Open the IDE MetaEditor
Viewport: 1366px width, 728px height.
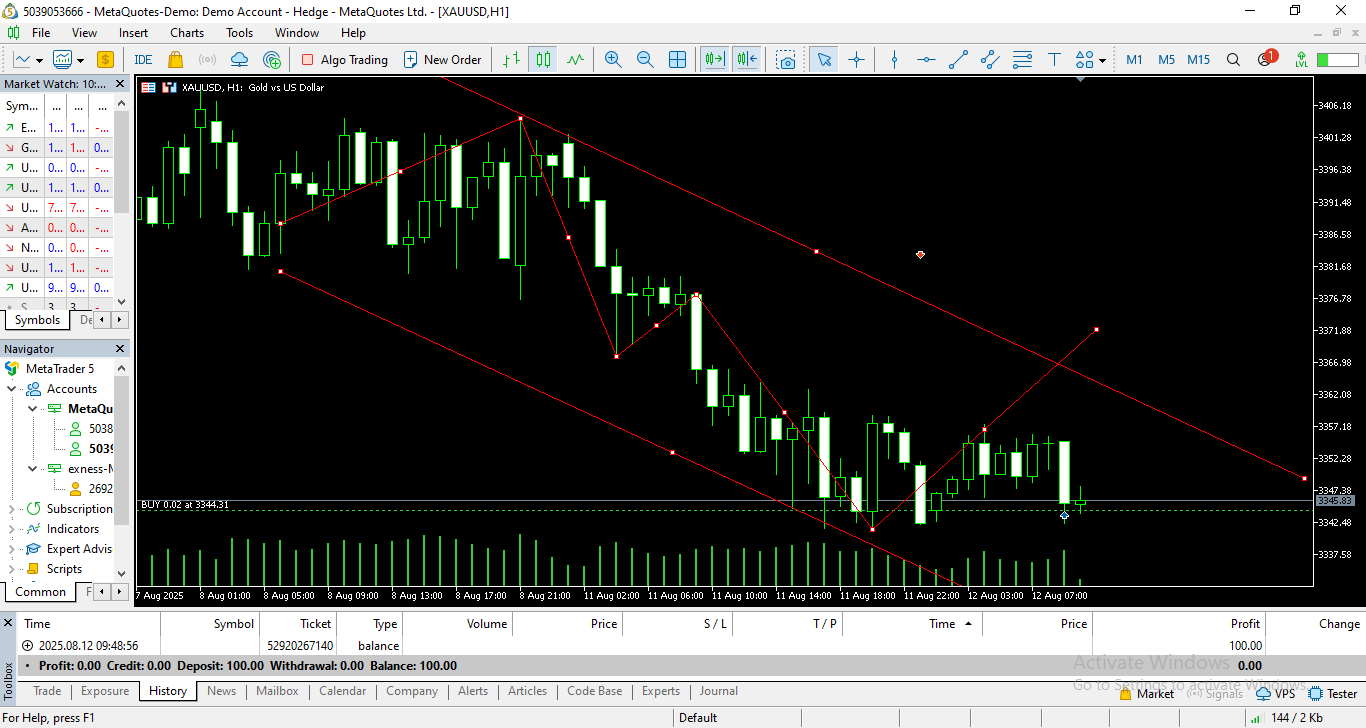pyautogui.click(x=143, y=60)
